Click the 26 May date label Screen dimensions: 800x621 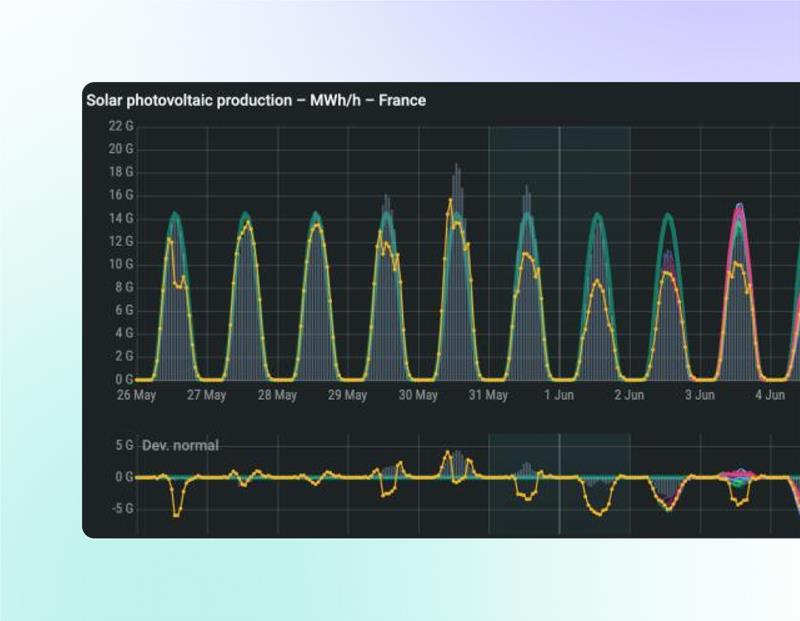coord(137,395)
